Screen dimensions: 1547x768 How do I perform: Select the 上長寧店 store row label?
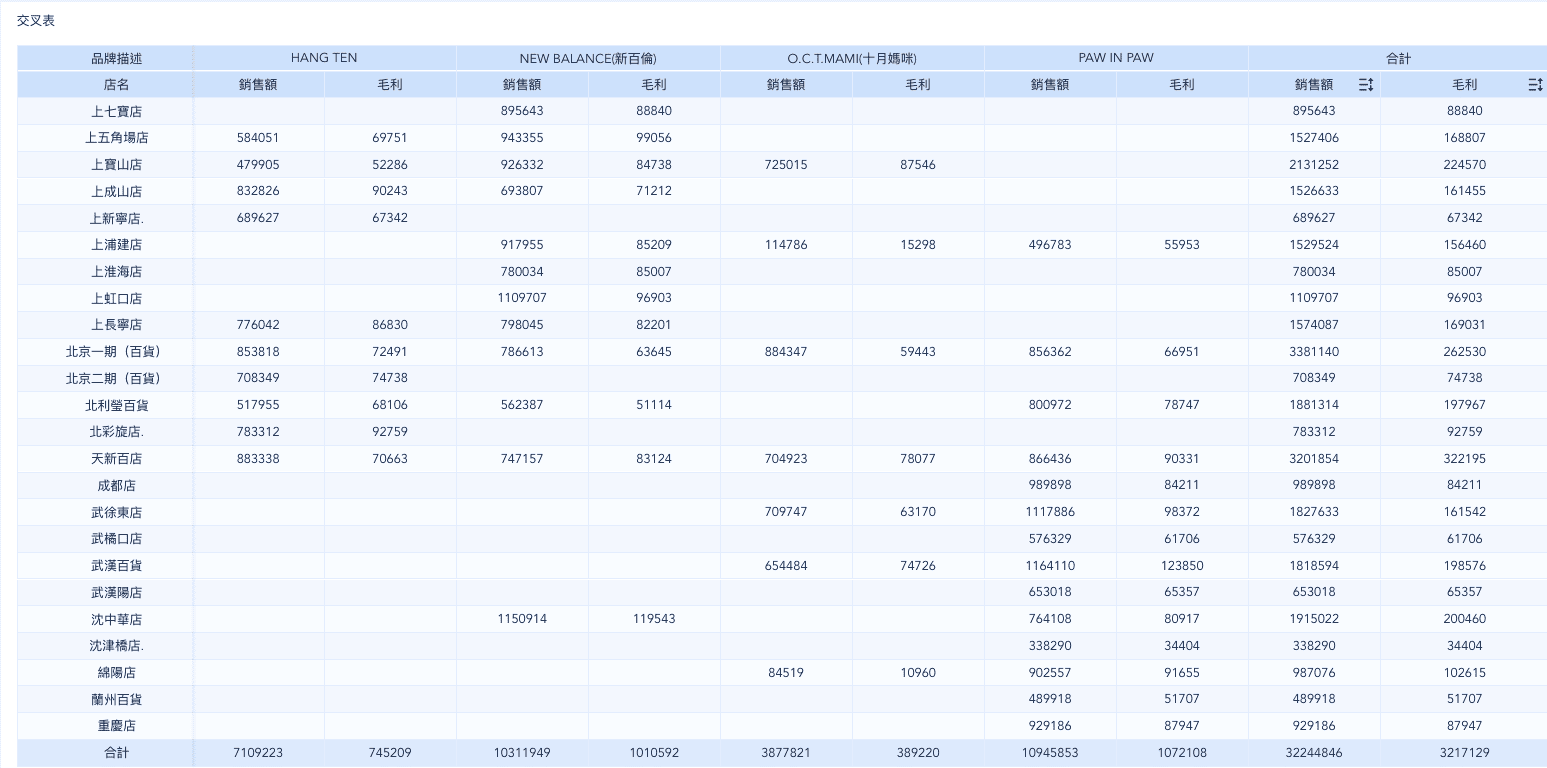[x=117, y=325]
